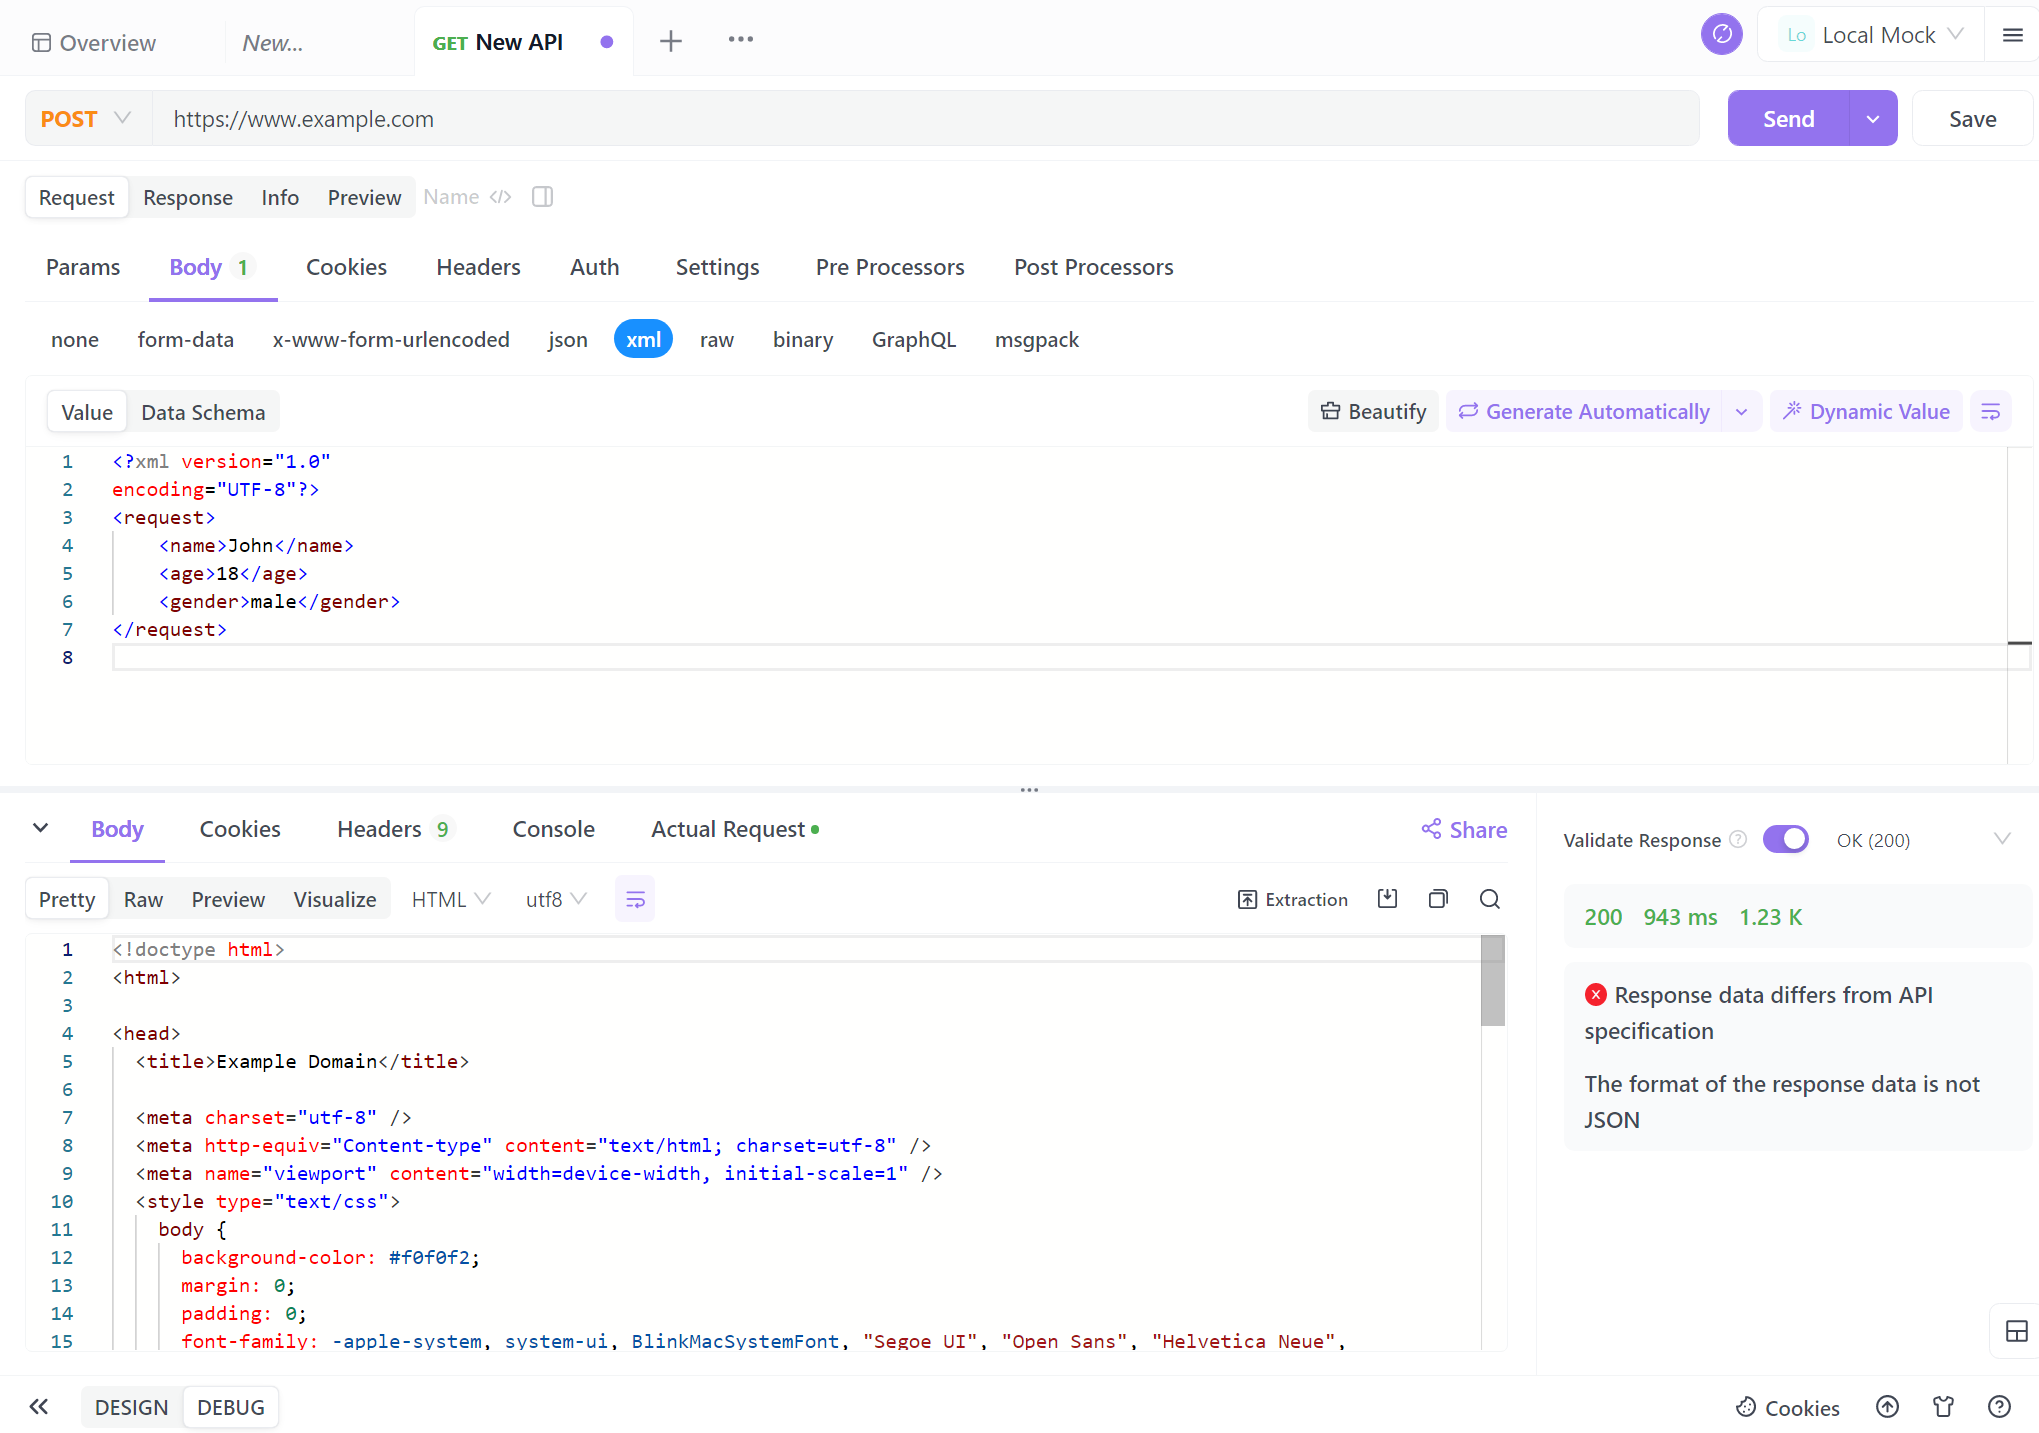Collapse the response panel chevron

pos(40,828)
